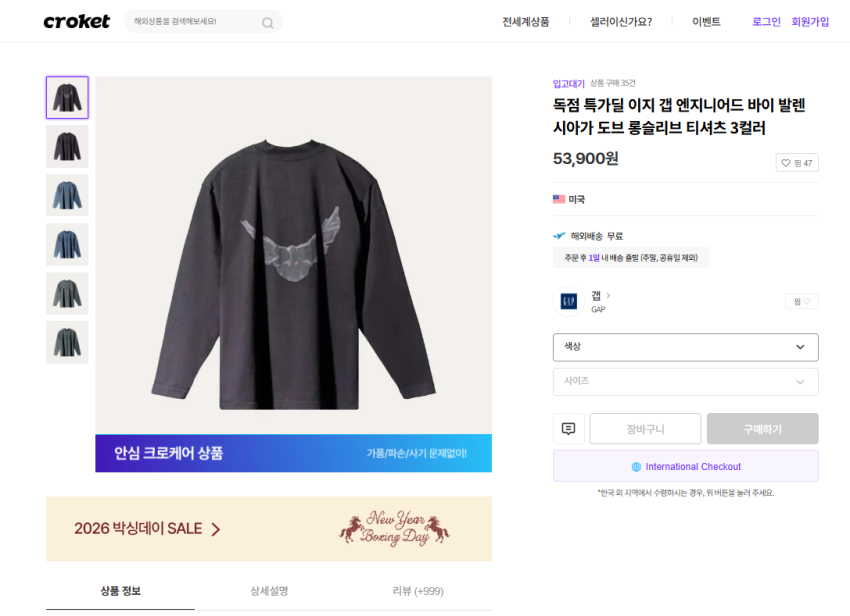The width and height of the screenshot is (850, 616).
Task: Open the 갭 brand page chevron
Action: coord(608,295)
